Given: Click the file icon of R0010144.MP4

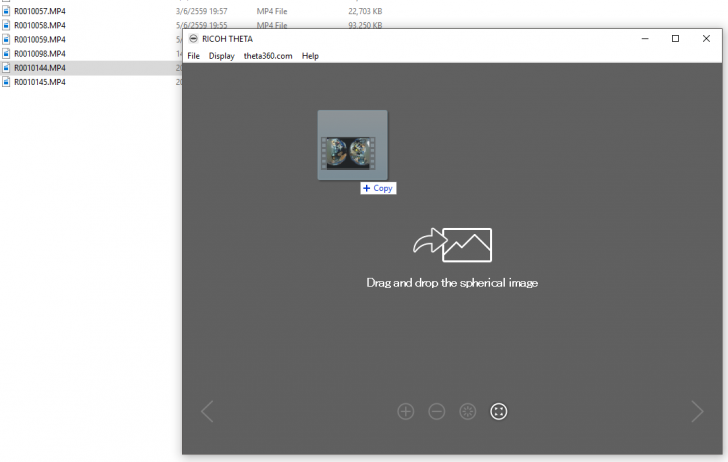Looking at the screenshot, I should (6, 68).
